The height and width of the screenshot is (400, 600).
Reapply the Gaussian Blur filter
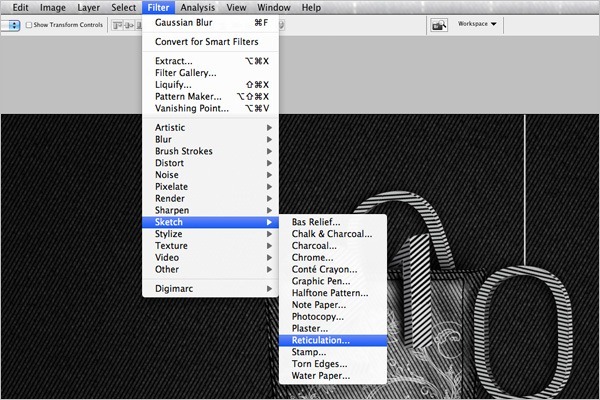pyautogui.click(x=210, y=23)
